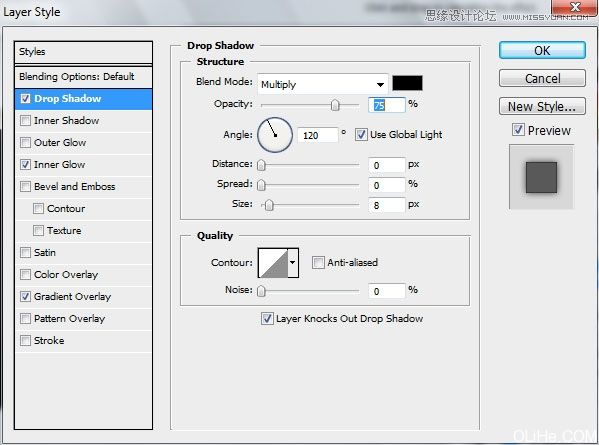Enable the Inner Shadow checkbox
599x445 pixels.
click(25, 121)
